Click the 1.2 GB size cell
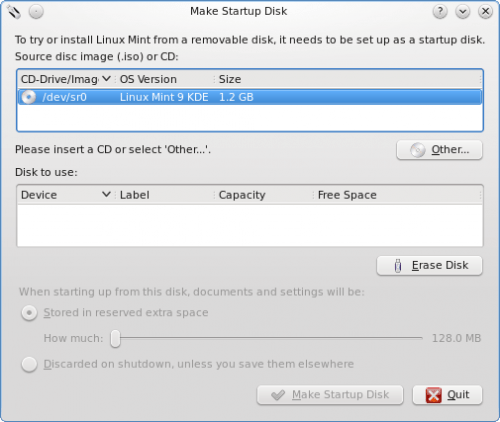The height and width of the screenshot is (422, 500). coord(236,97)
